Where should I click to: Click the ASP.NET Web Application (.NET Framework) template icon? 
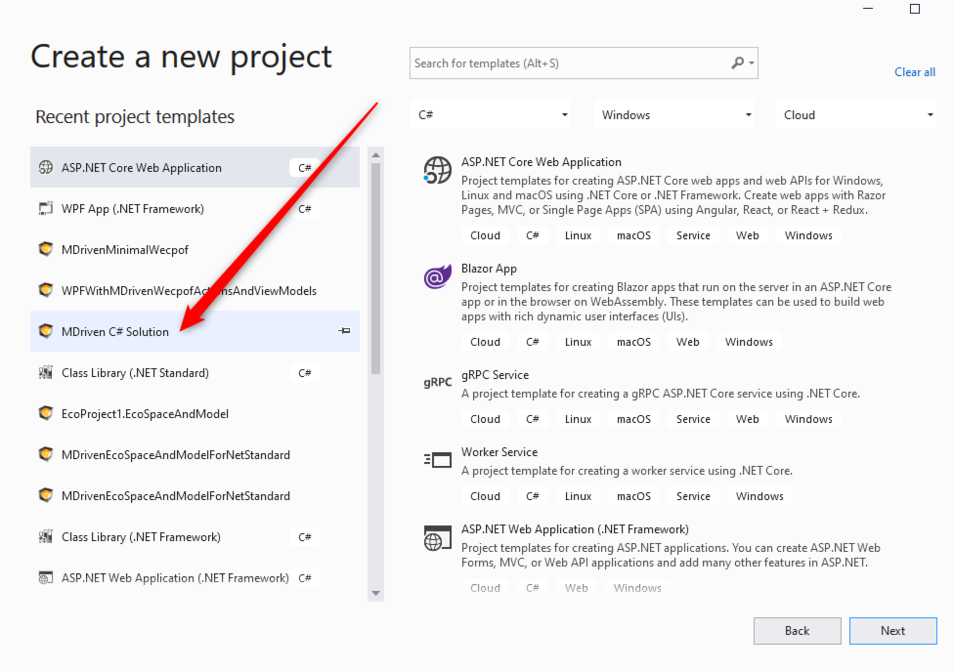click(x=437, y=538)
